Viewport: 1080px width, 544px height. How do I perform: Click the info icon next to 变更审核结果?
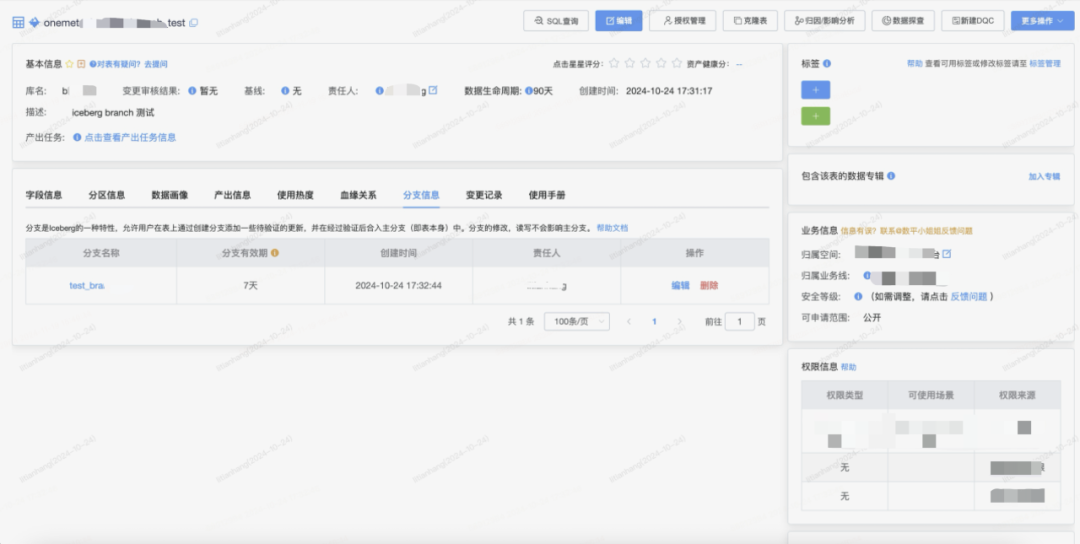tap(192, 91)
